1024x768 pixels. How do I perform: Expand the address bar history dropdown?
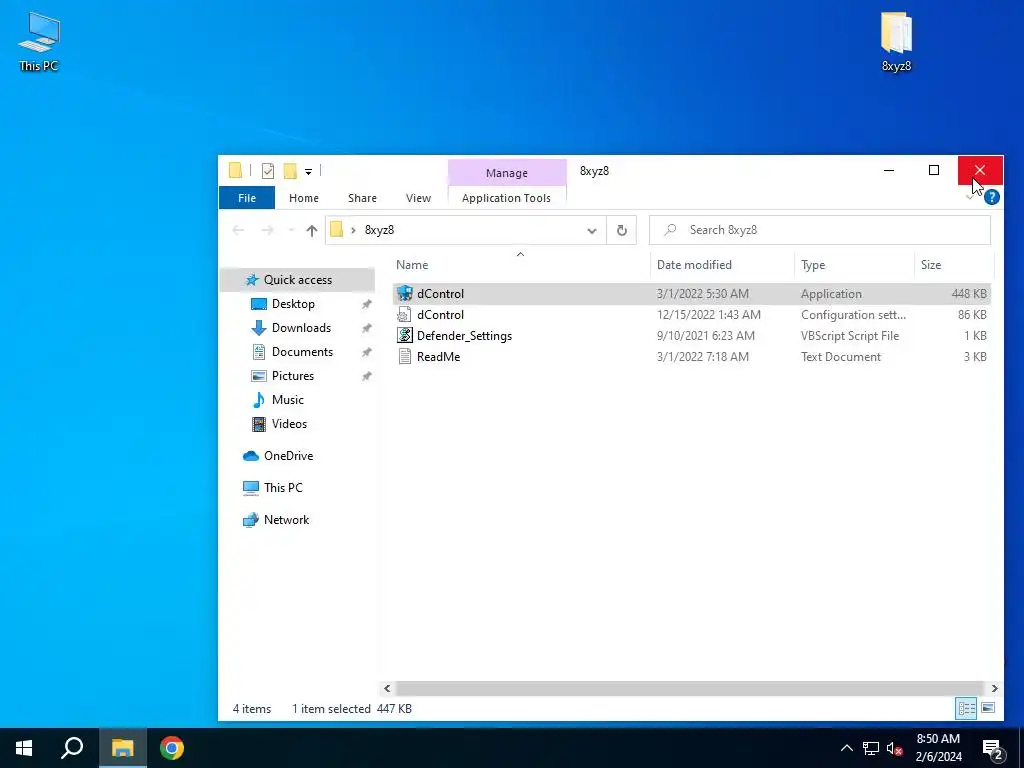(592, 230)
